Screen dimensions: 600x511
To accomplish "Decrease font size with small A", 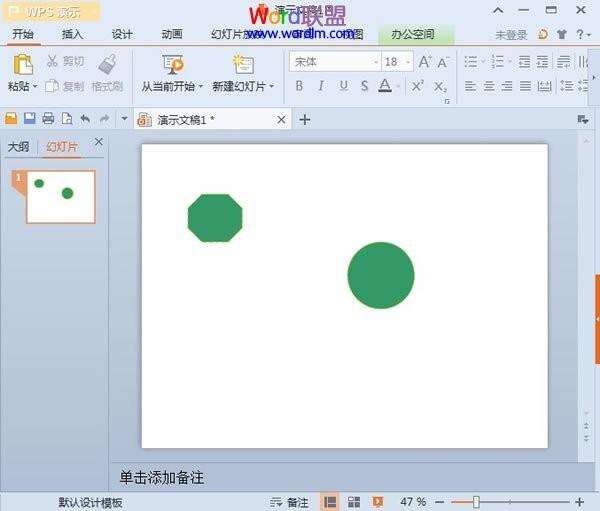I will click(x=443, y=62).
